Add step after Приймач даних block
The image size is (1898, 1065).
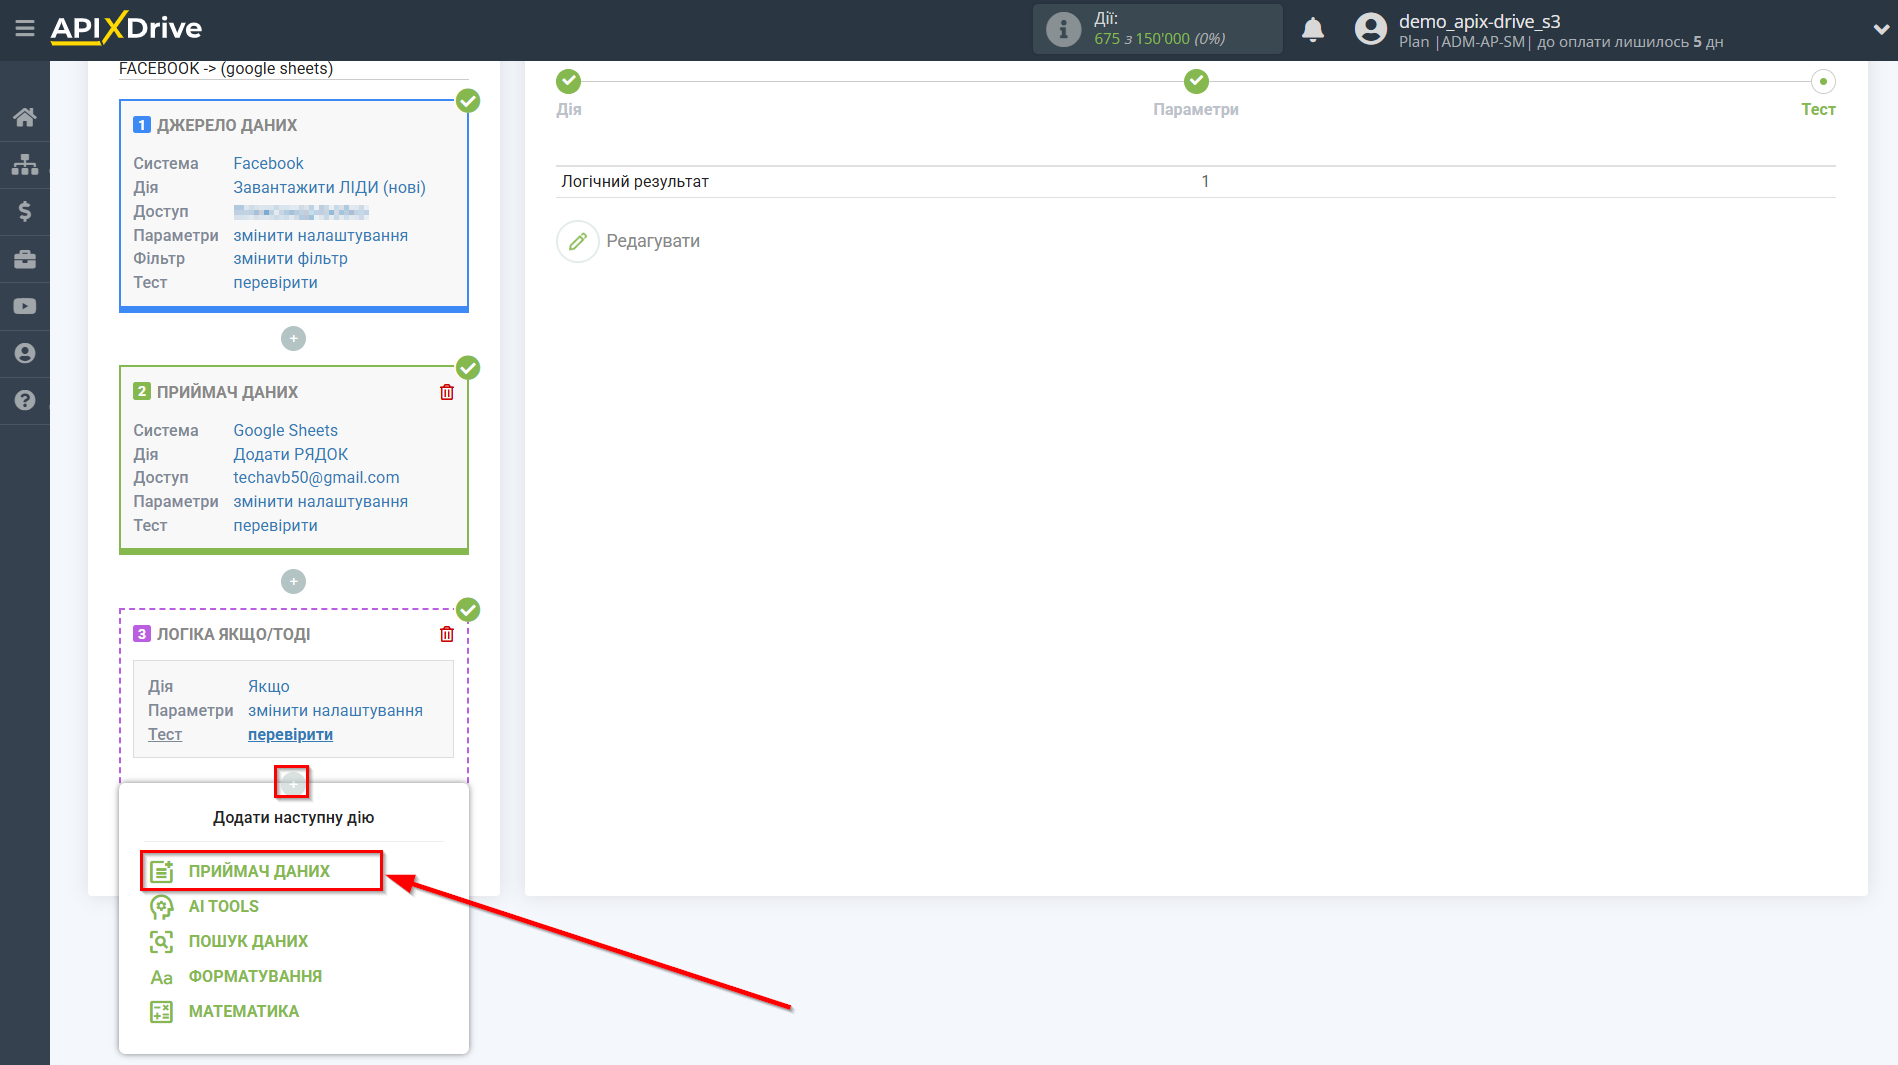pyautogui.click(x=293, y=581)
